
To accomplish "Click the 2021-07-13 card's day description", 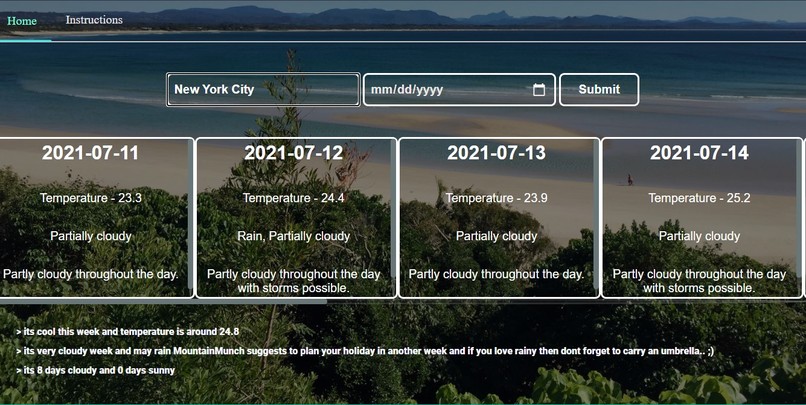I will (497, 274).
